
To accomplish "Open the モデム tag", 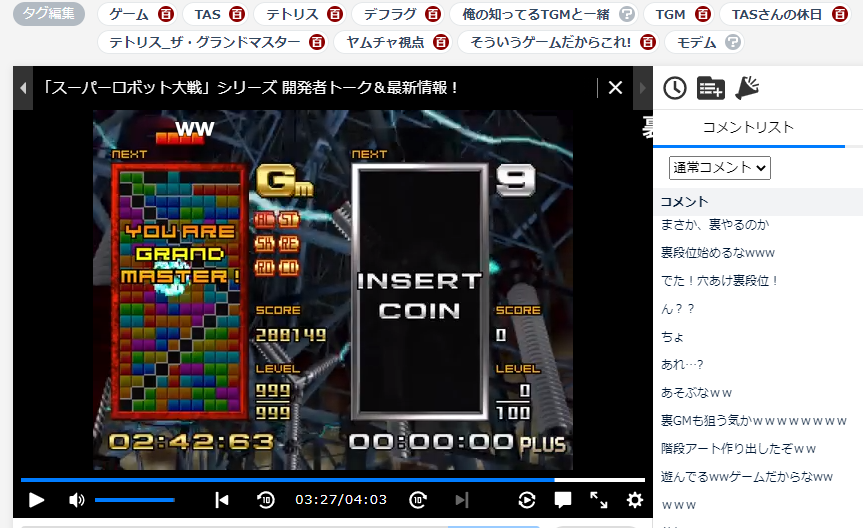I will (696, 42).
